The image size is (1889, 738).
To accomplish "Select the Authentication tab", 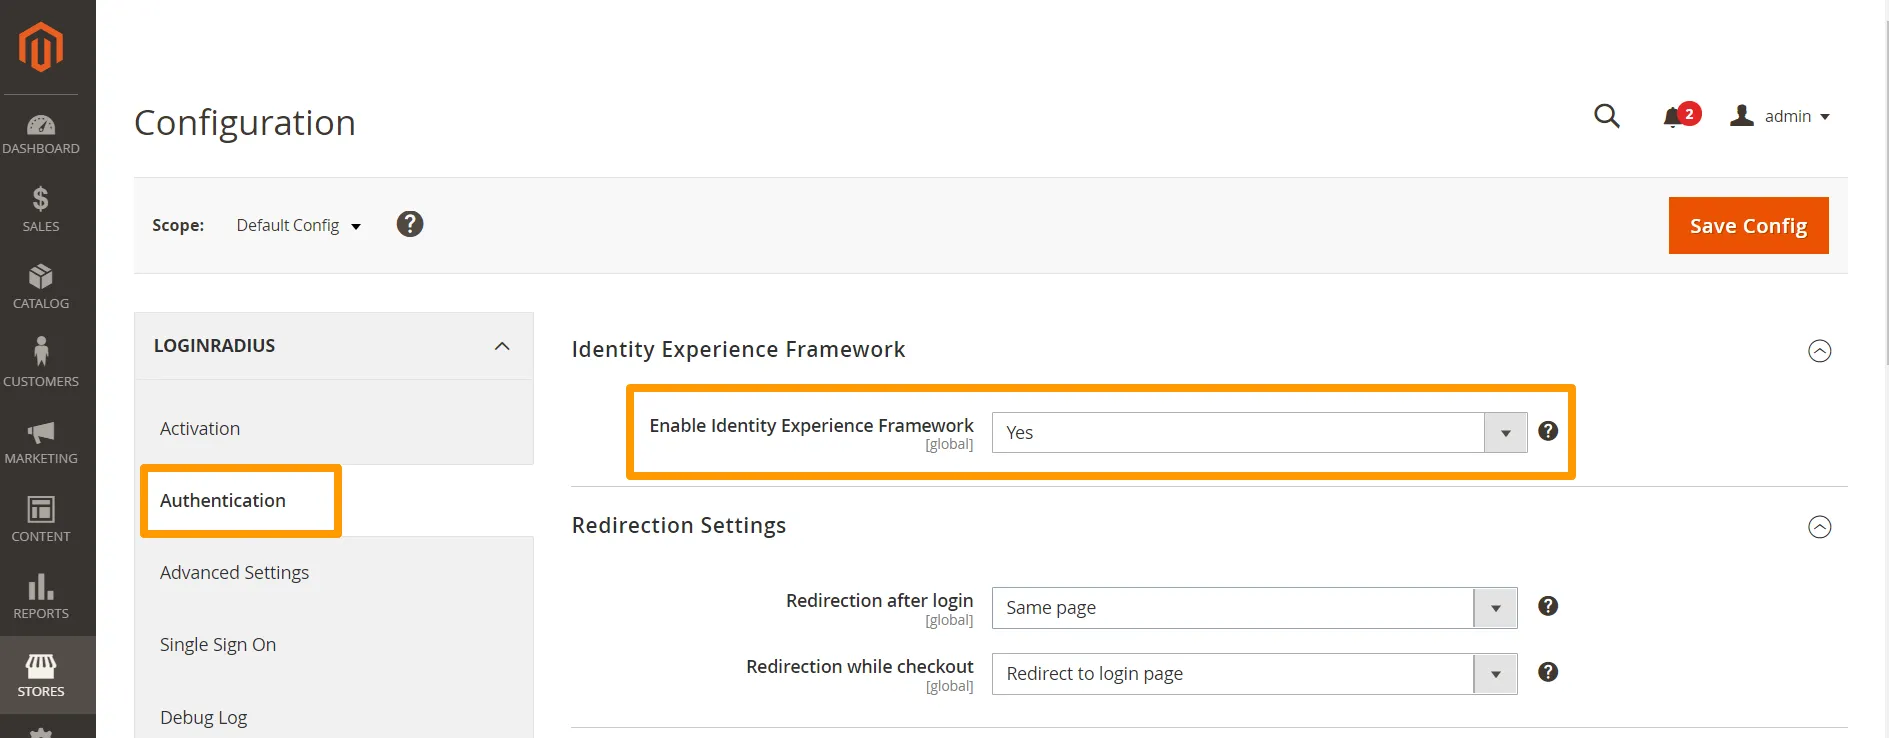I will coord(223,501).
